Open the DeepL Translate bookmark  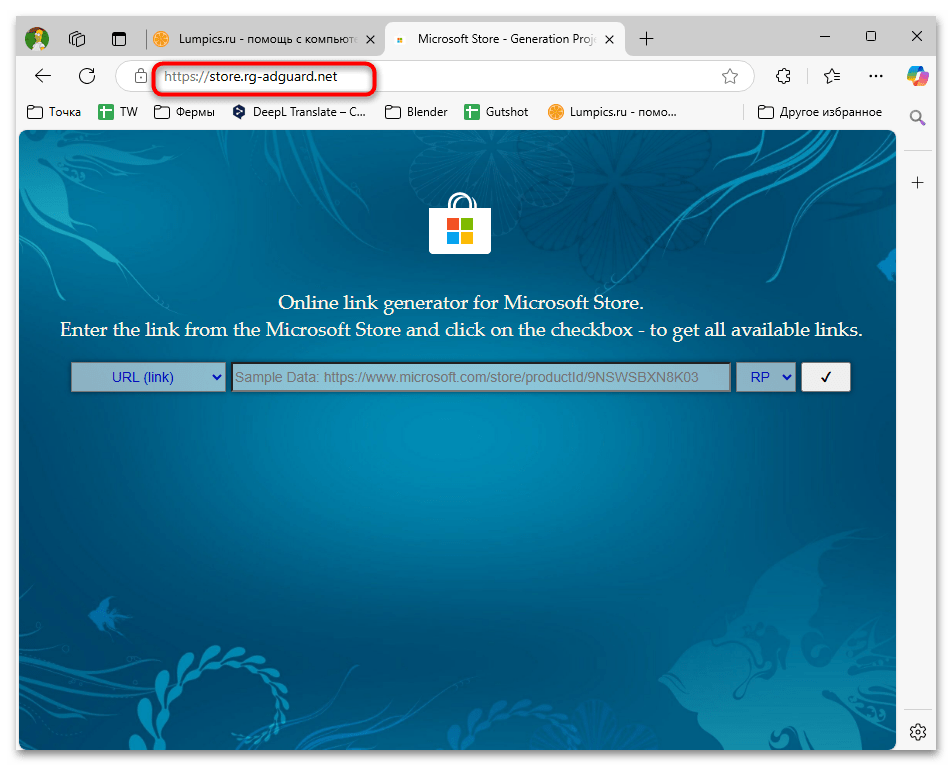299,112
